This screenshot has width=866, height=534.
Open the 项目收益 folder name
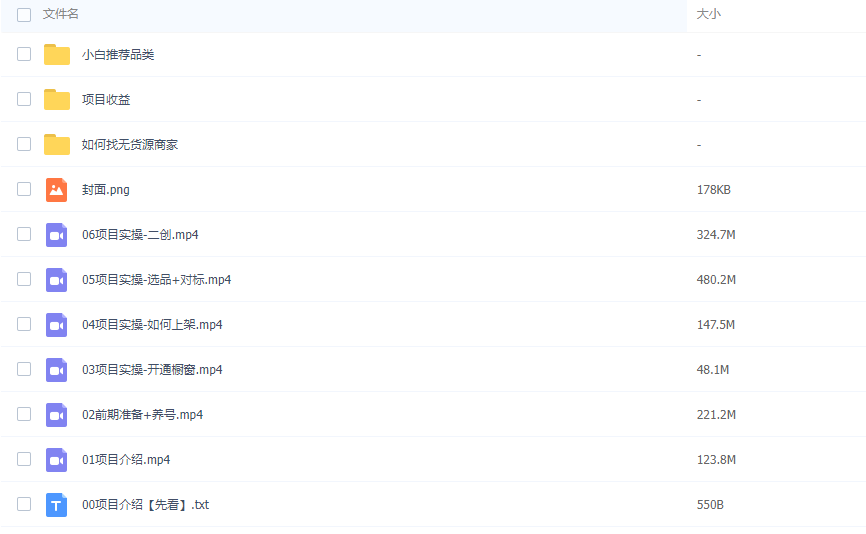(106, 100)
